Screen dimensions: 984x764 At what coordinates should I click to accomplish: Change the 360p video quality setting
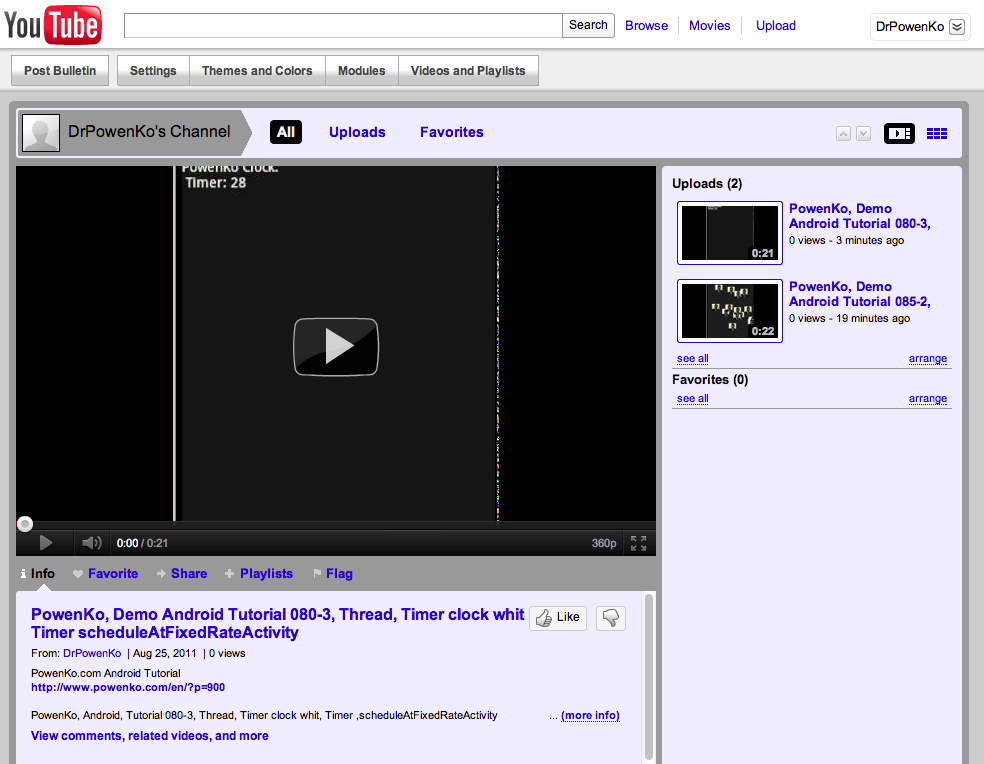[x=604, y=543]
